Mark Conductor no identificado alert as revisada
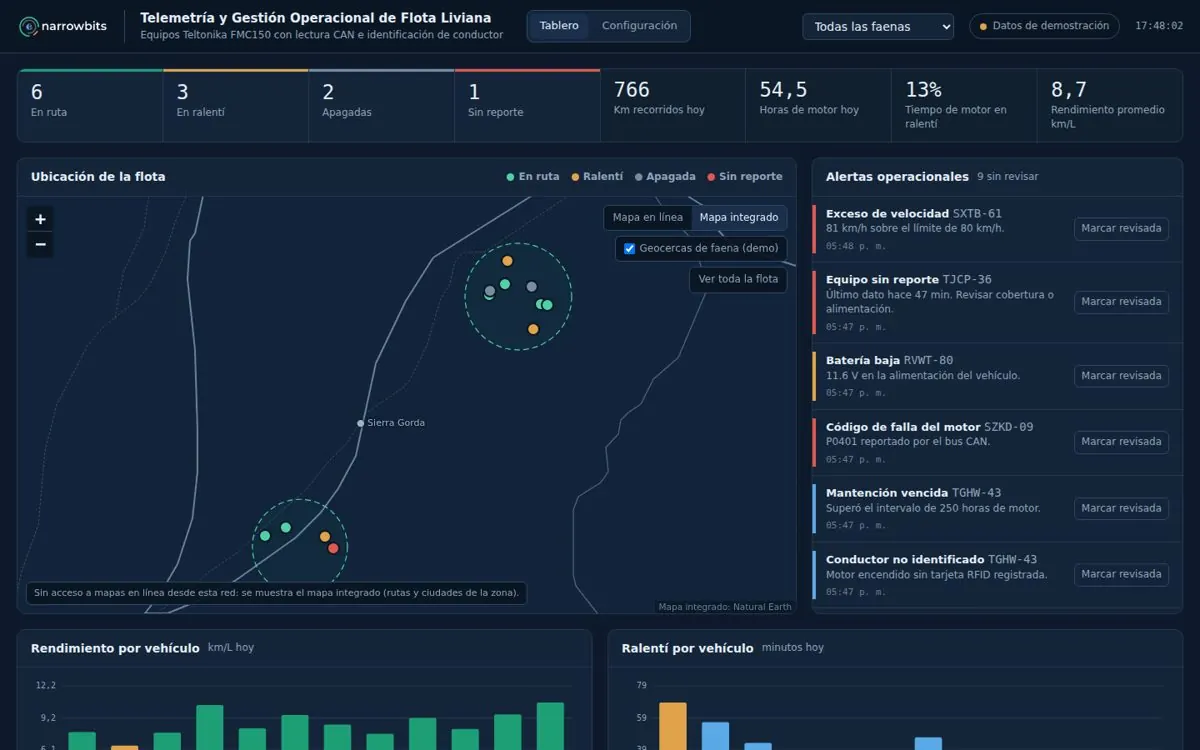The image size is (1200, 750). tap(1121, 574)
